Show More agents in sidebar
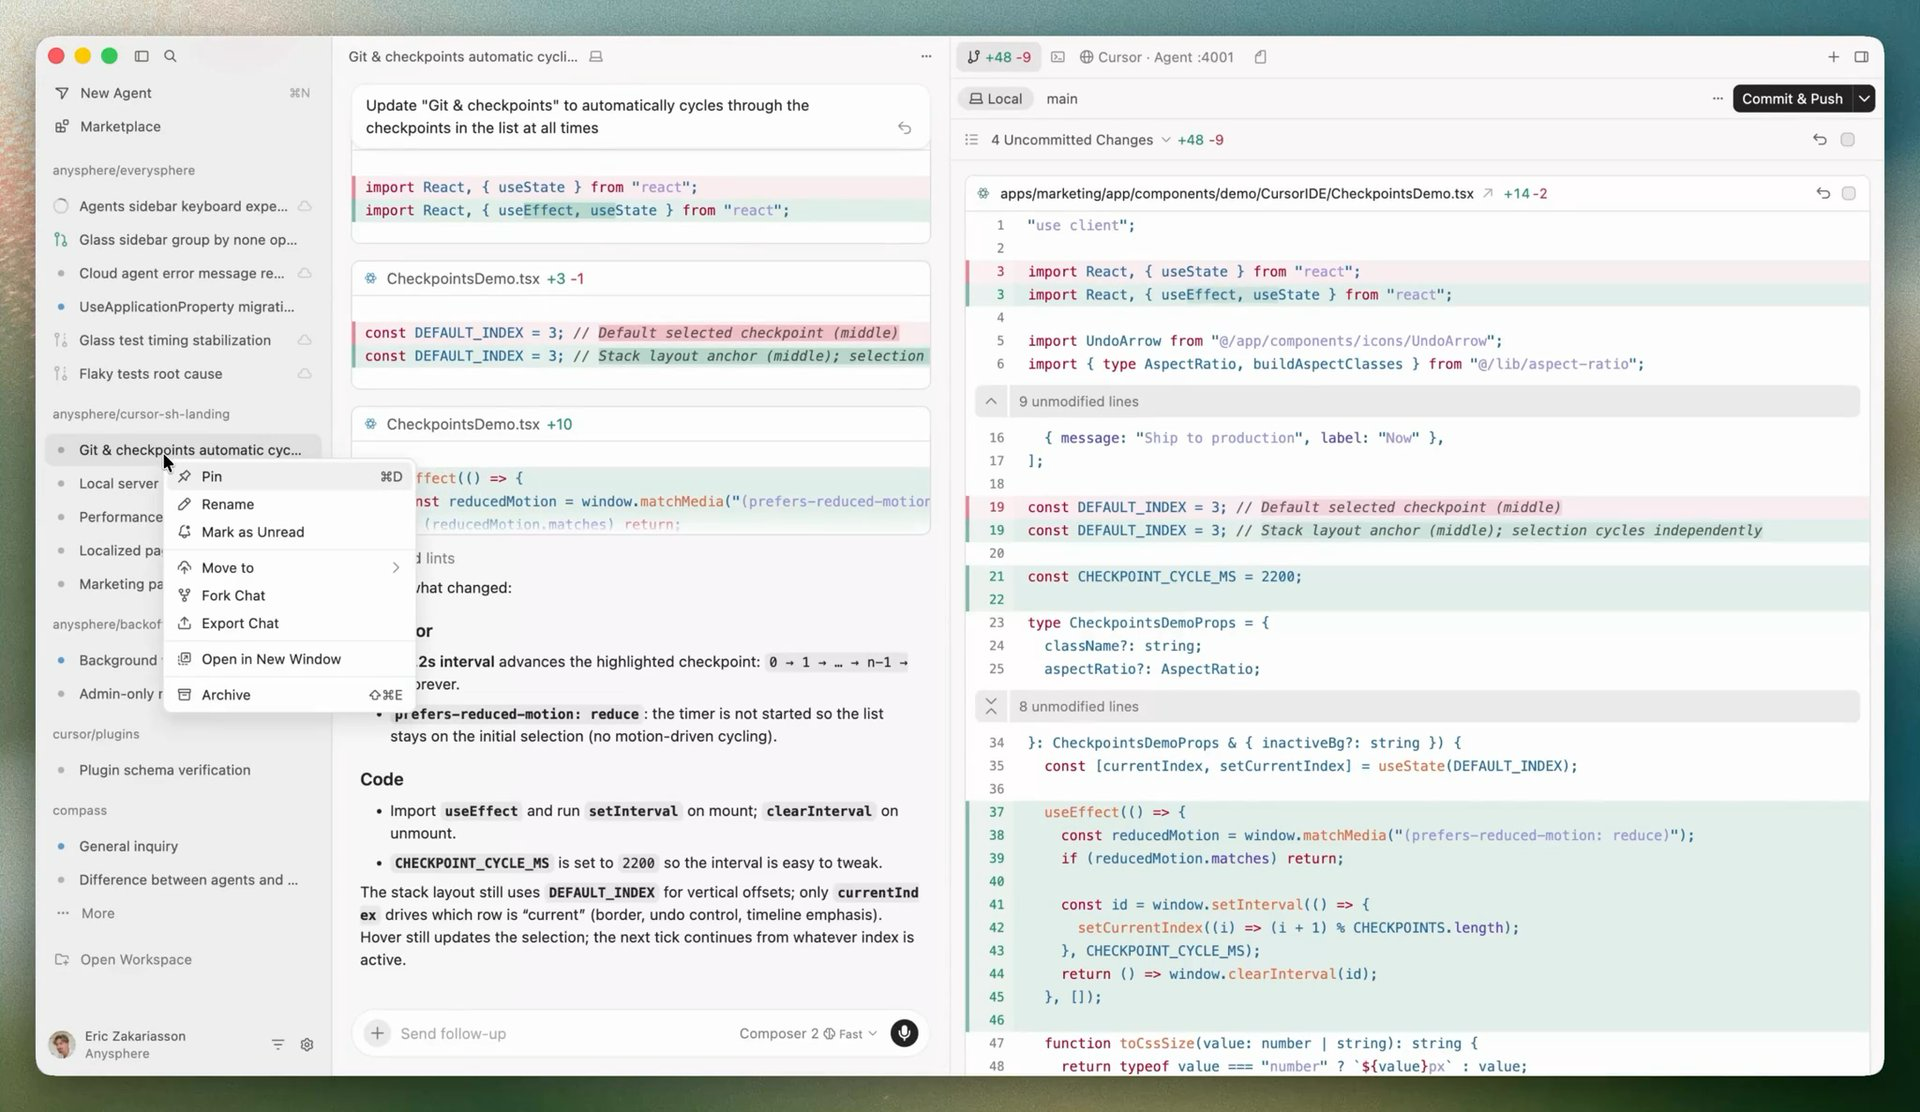This screenshot has height=1112, width=1920. point(183,913)
